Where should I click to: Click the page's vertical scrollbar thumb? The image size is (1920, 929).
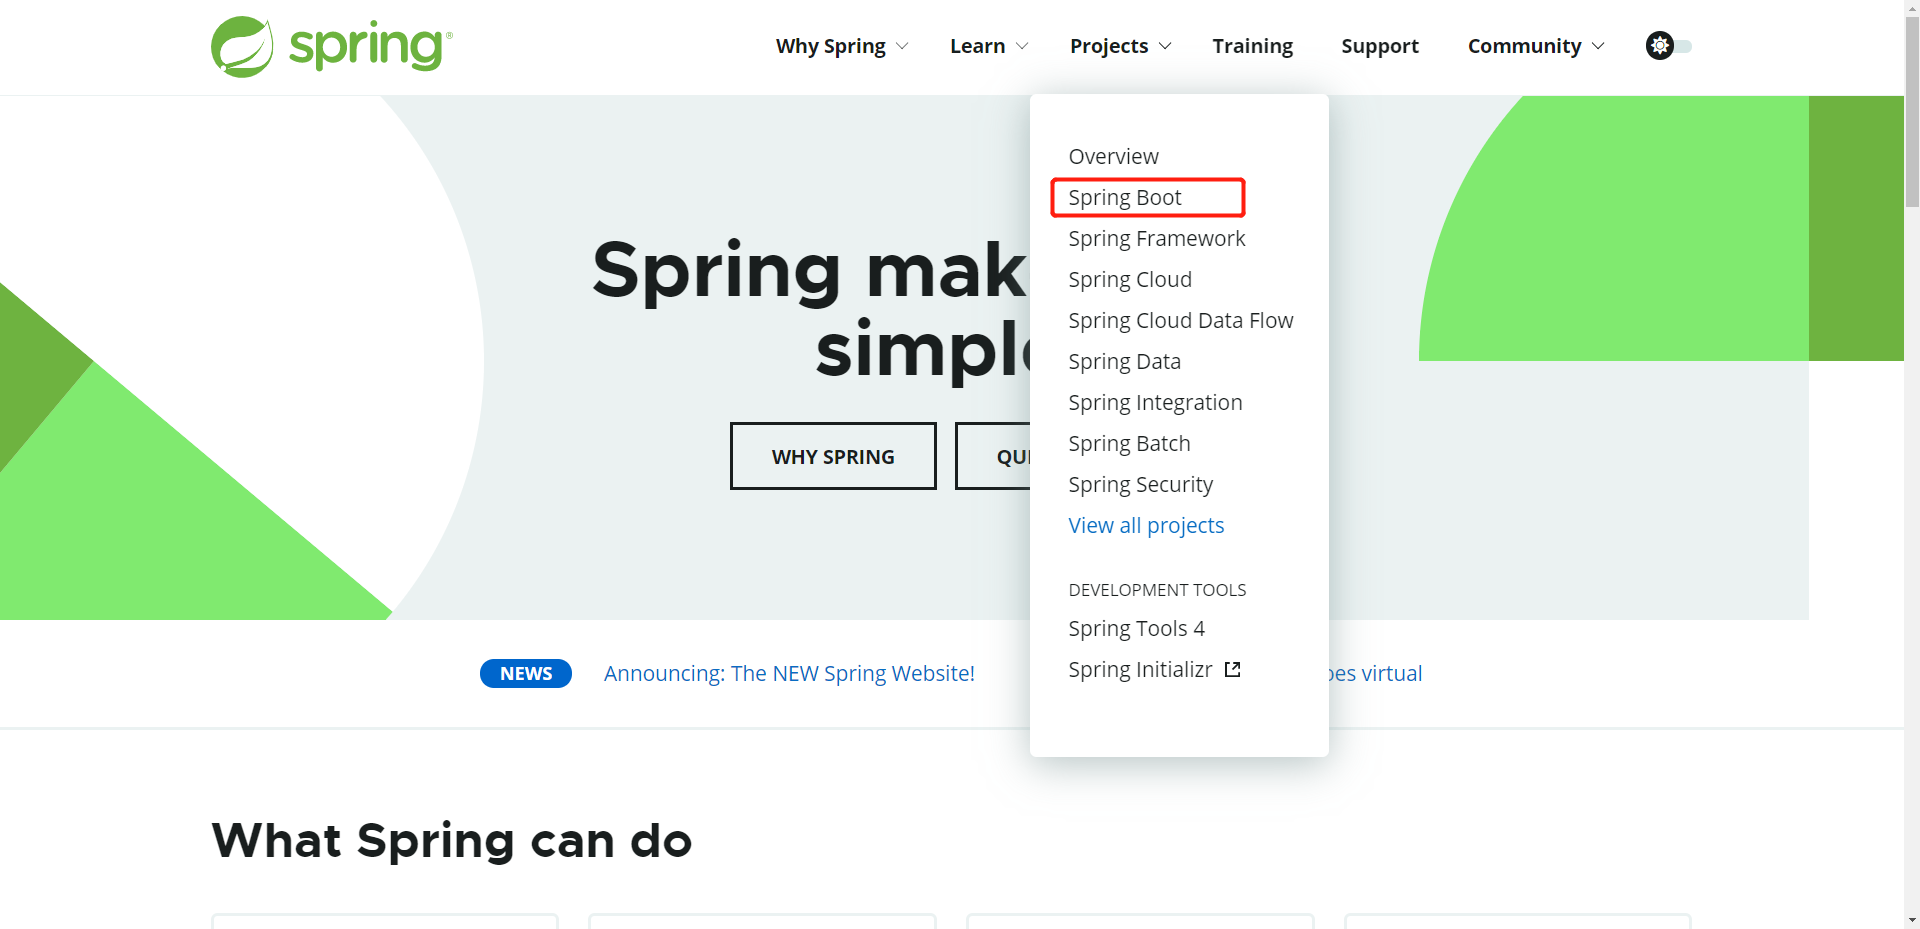1911,110
